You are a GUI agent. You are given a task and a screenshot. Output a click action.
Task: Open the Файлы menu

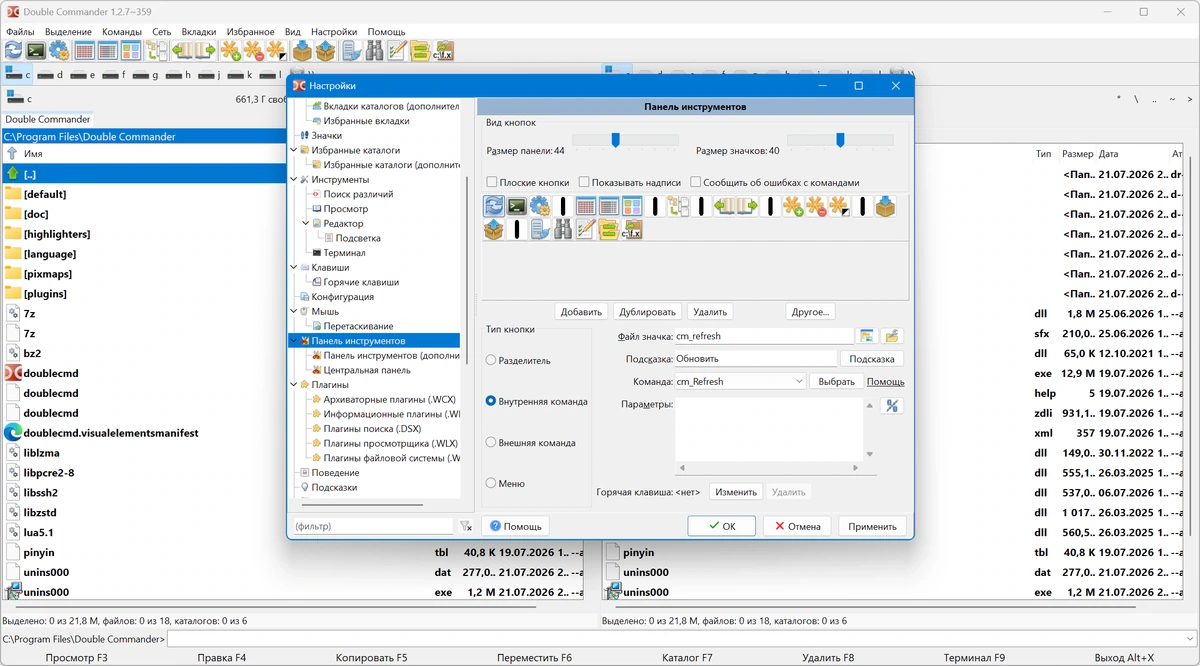pos(20,32)
